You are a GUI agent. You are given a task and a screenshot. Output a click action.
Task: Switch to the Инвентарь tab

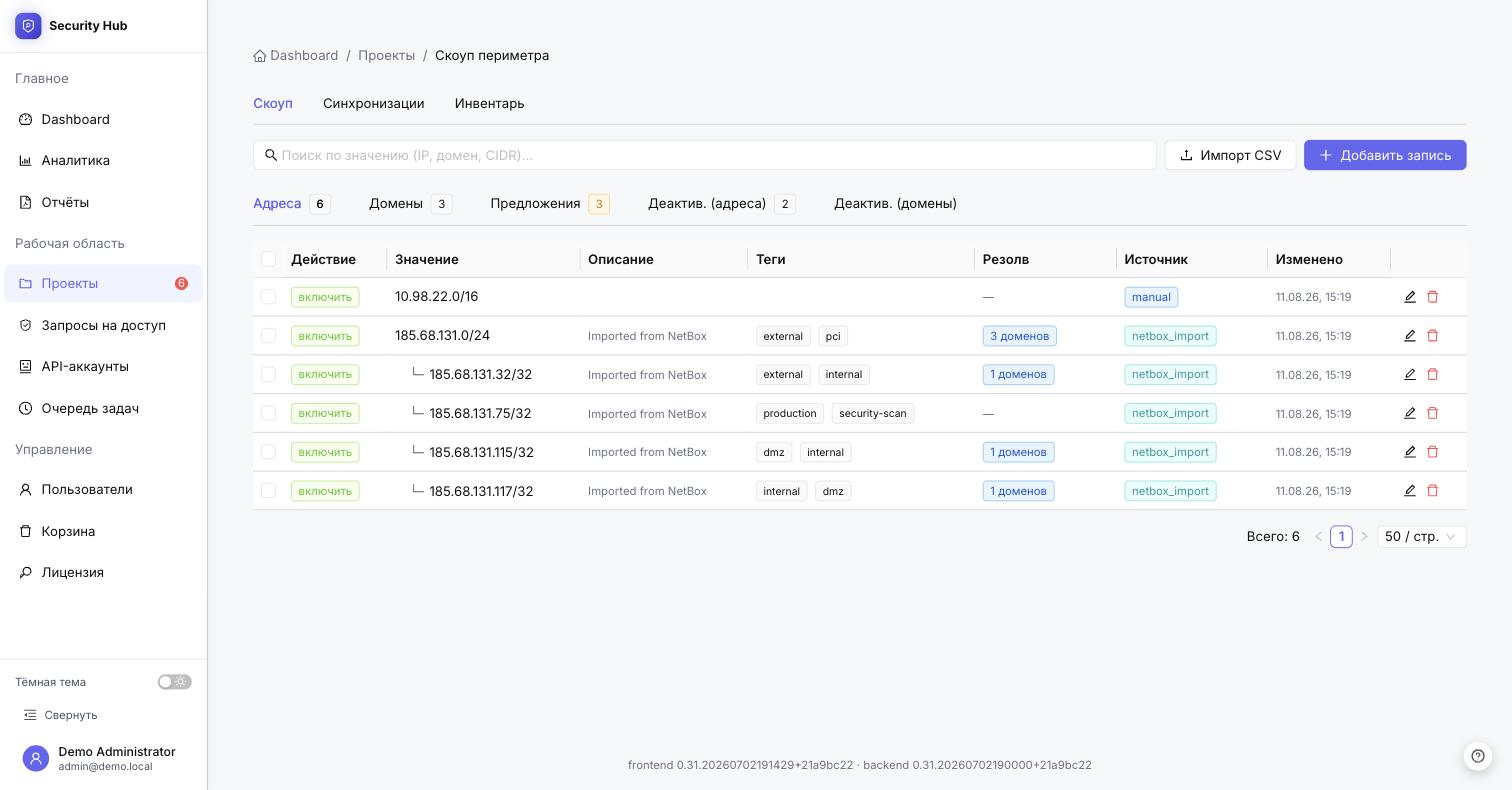pos(490,104)
